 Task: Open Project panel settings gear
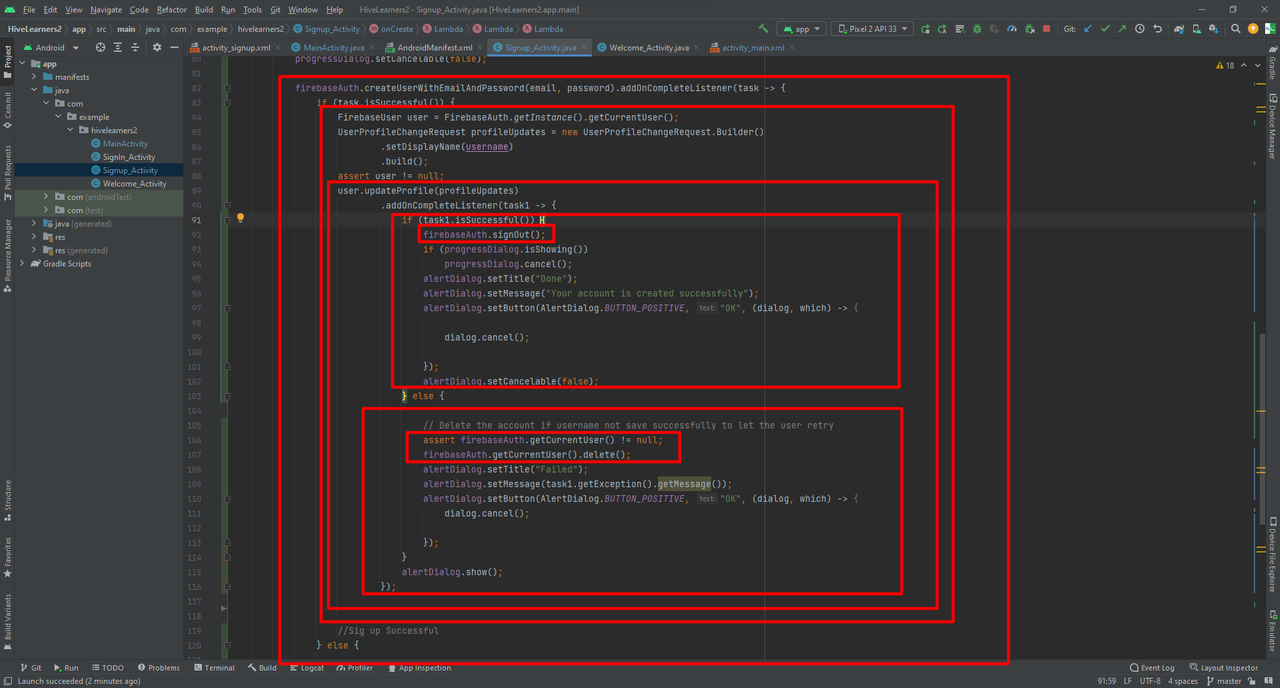pos(156,47)
